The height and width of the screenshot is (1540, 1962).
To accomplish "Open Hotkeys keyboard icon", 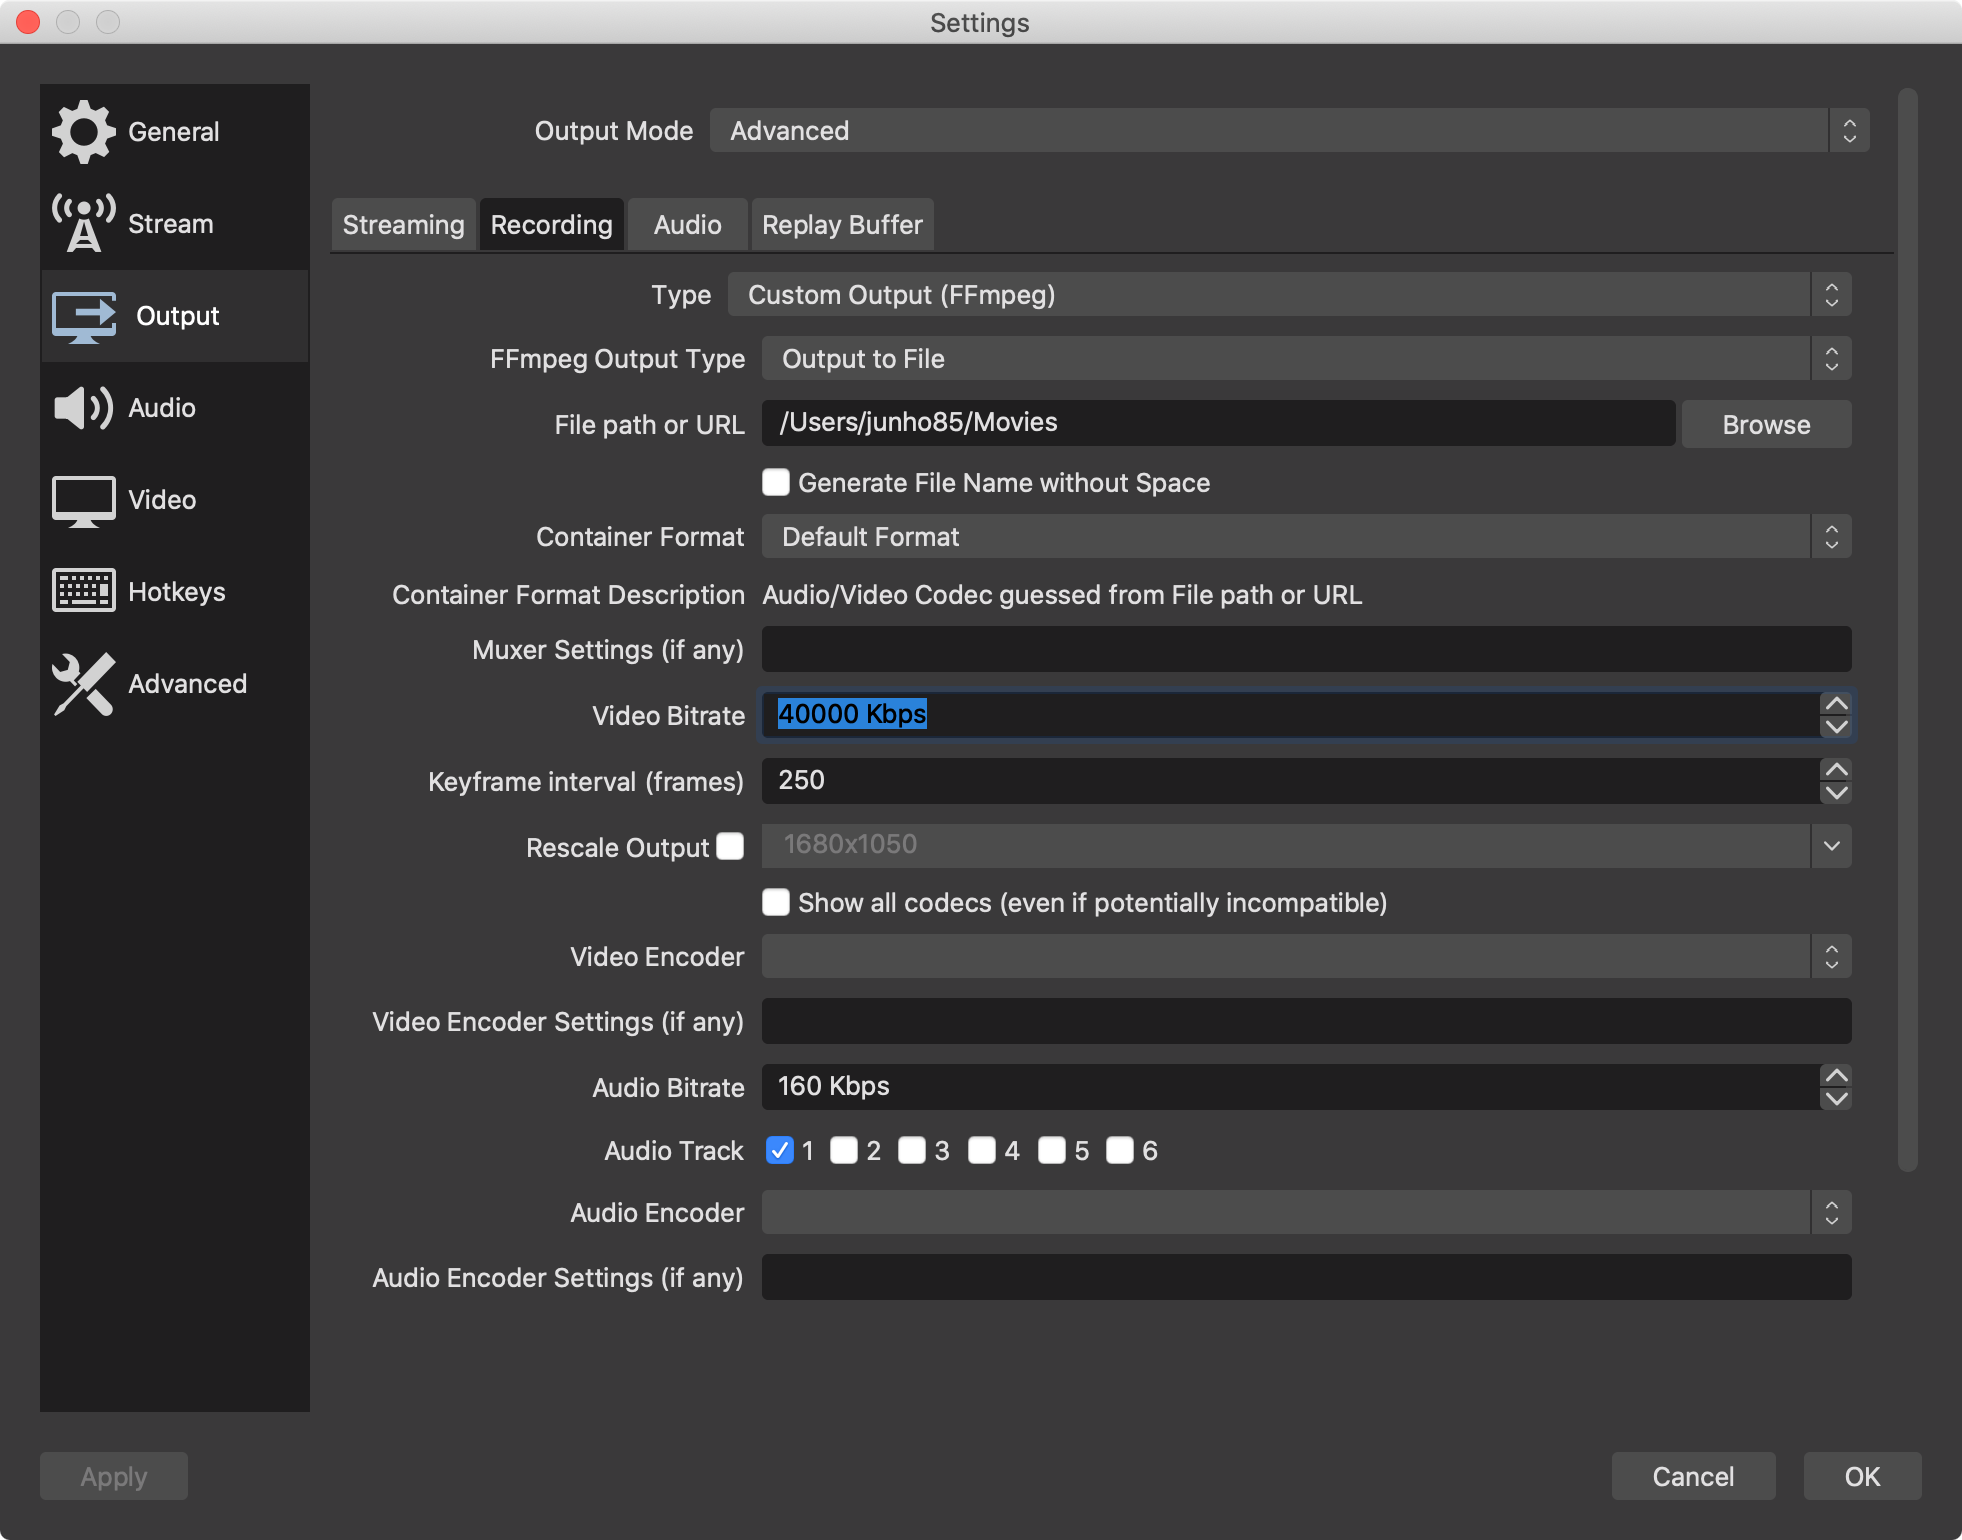I will point(84,591).
